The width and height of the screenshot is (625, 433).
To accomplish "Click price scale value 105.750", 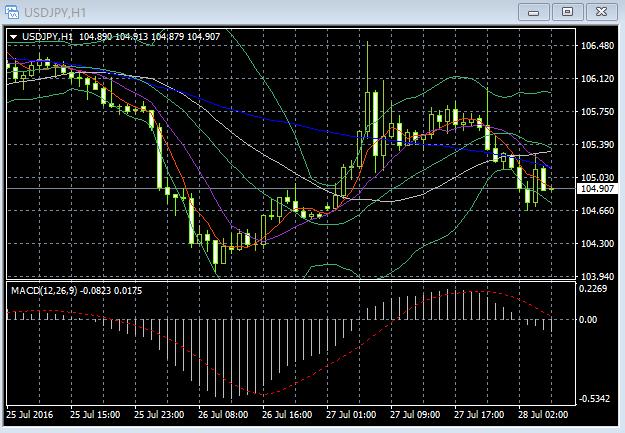I will pos(597,112).
